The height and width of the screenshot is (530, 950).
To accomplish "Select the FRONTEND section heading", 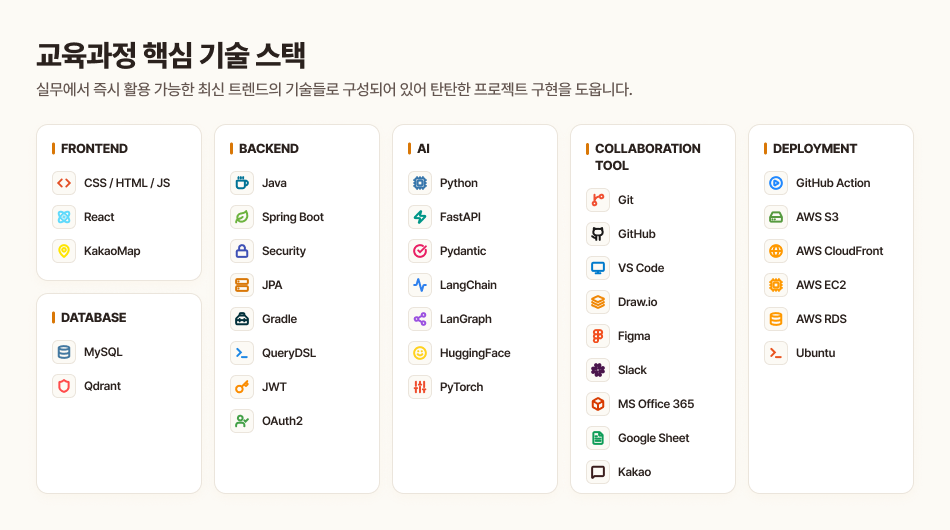I will [x=95, y=148].
